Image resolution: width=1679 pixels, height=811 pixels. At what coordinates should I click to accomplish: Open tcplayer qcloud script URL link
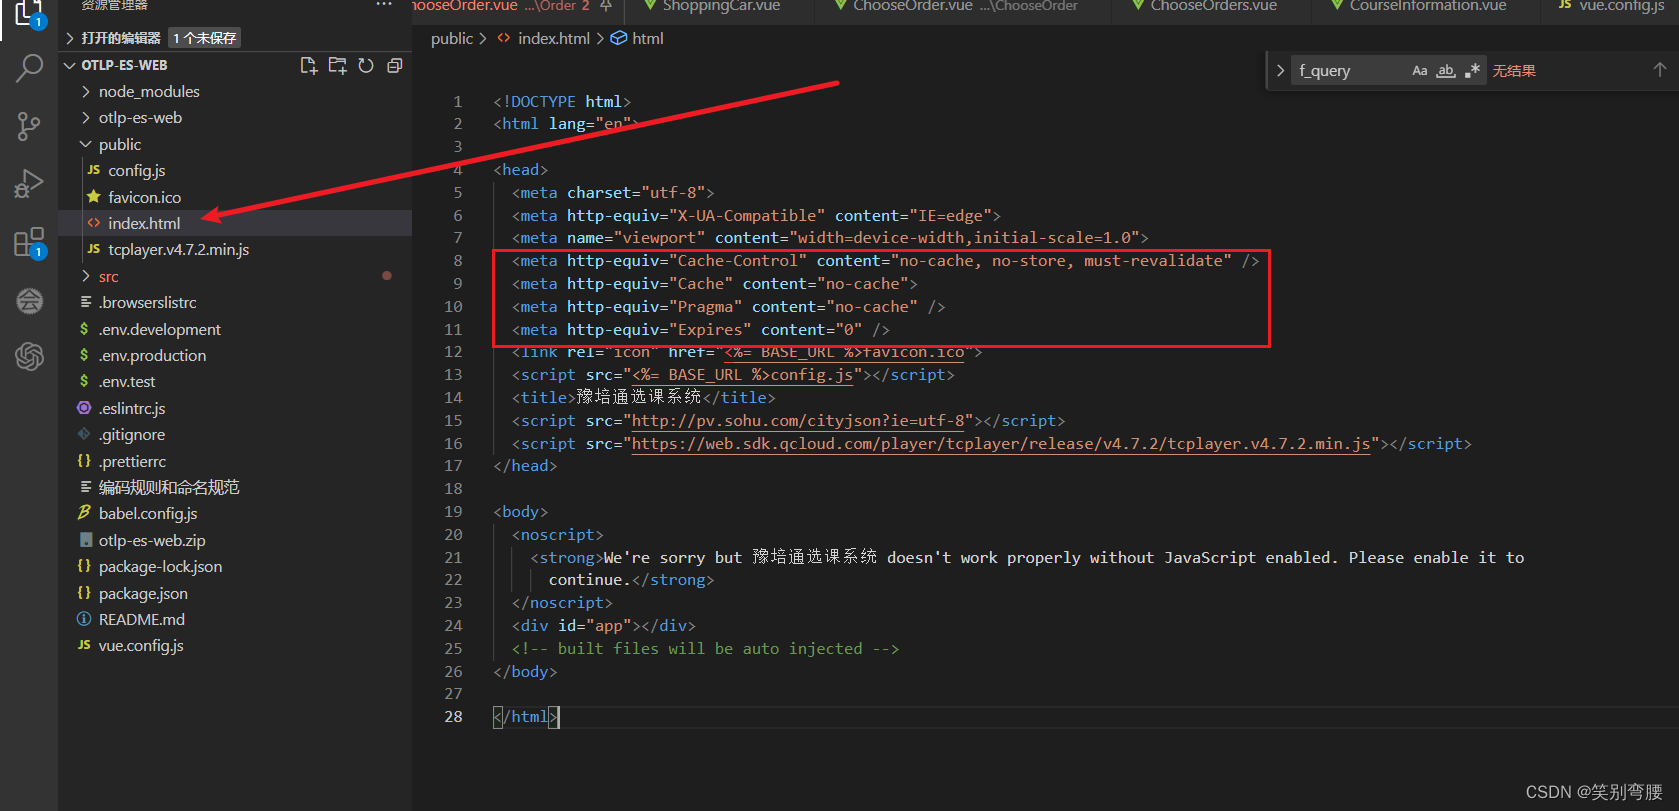click(1001, 444)
